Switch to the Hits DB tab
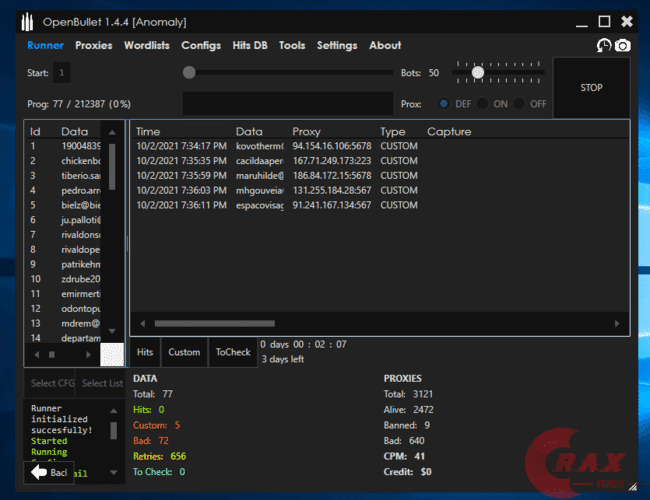This screenshot has height=500, width=650. [250, 45]
